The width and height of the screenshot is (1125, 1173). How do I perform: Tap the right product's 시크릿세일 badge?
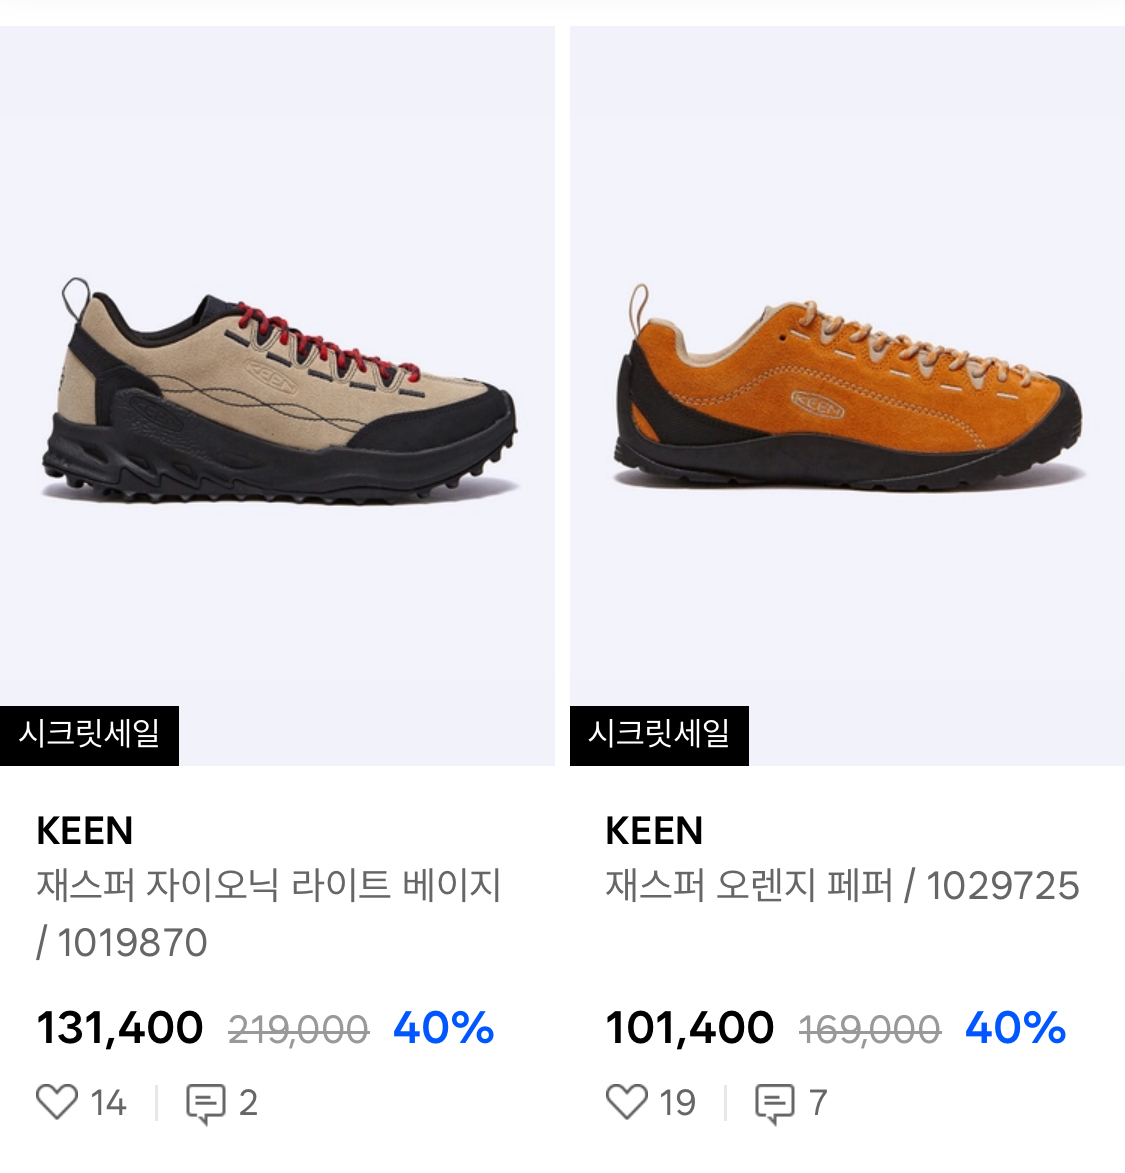tap(659, 735)
